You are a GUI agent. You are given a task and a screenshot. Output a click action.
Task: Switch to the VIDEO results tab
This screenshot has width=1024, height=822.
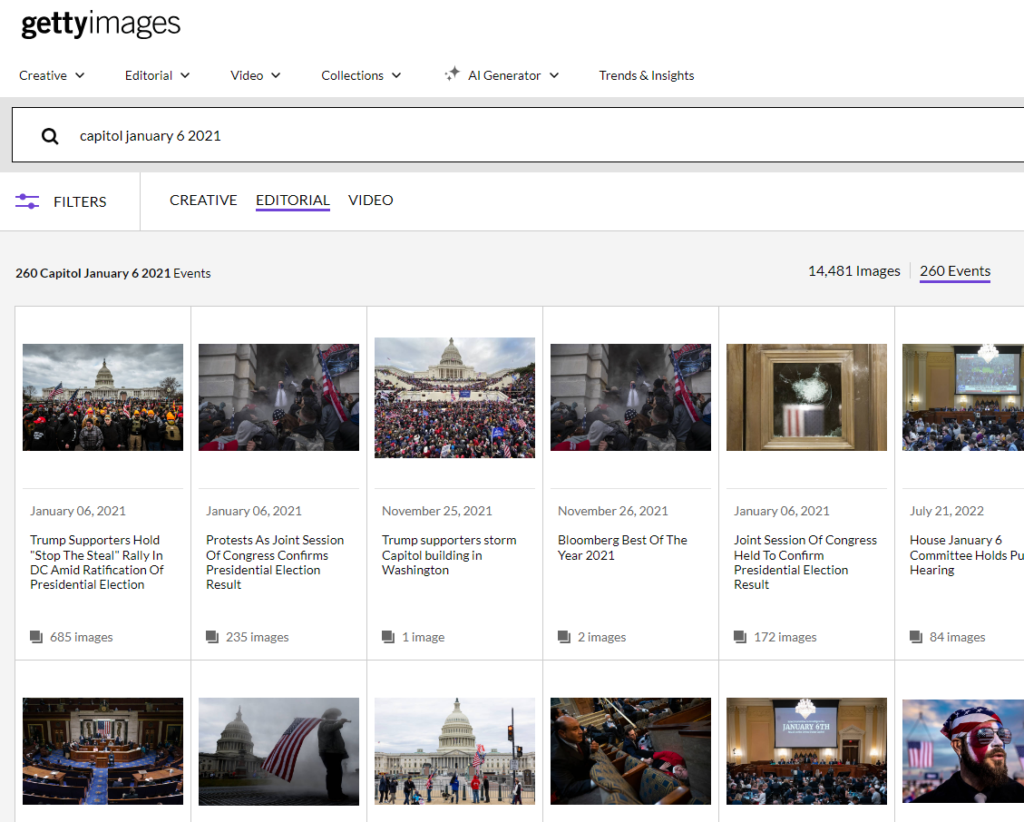(x=370, y=200)
